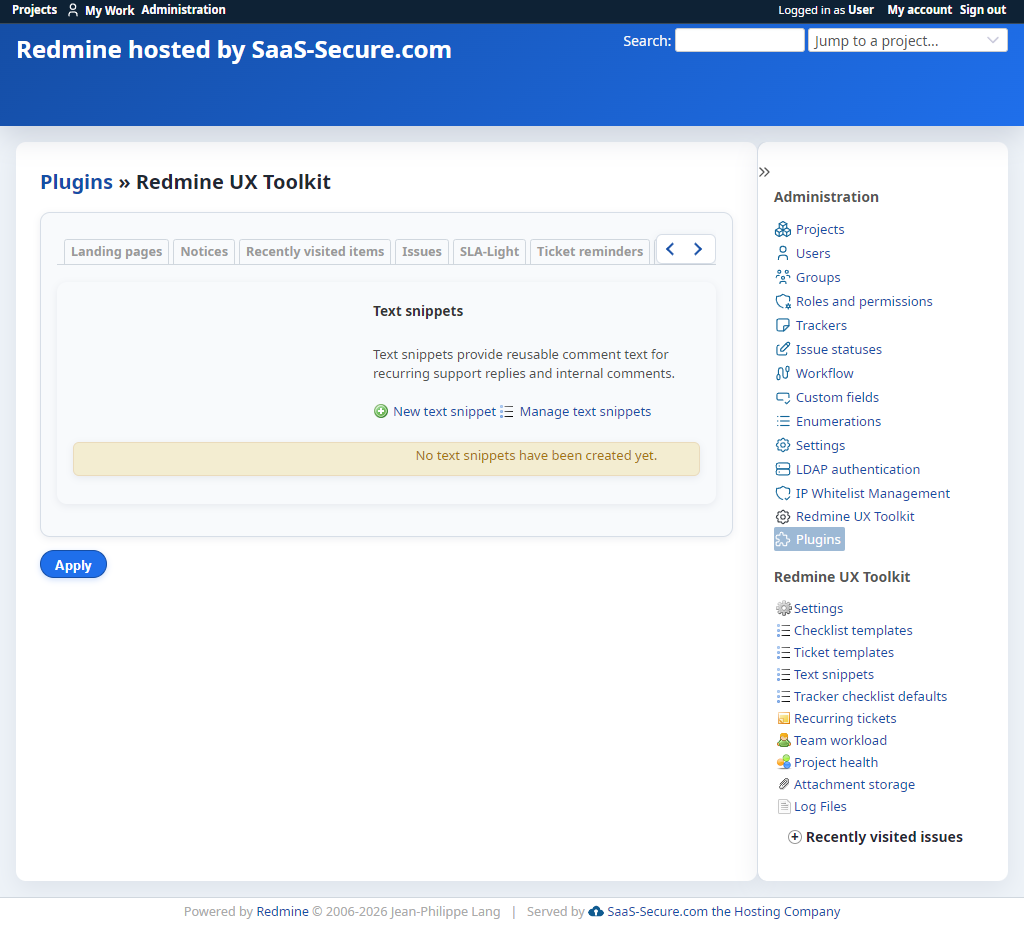Viewport: 1024px width, 925px height.
Task: Click the Recurring tickets calendar icon
Action: click(x=784, y=719)
